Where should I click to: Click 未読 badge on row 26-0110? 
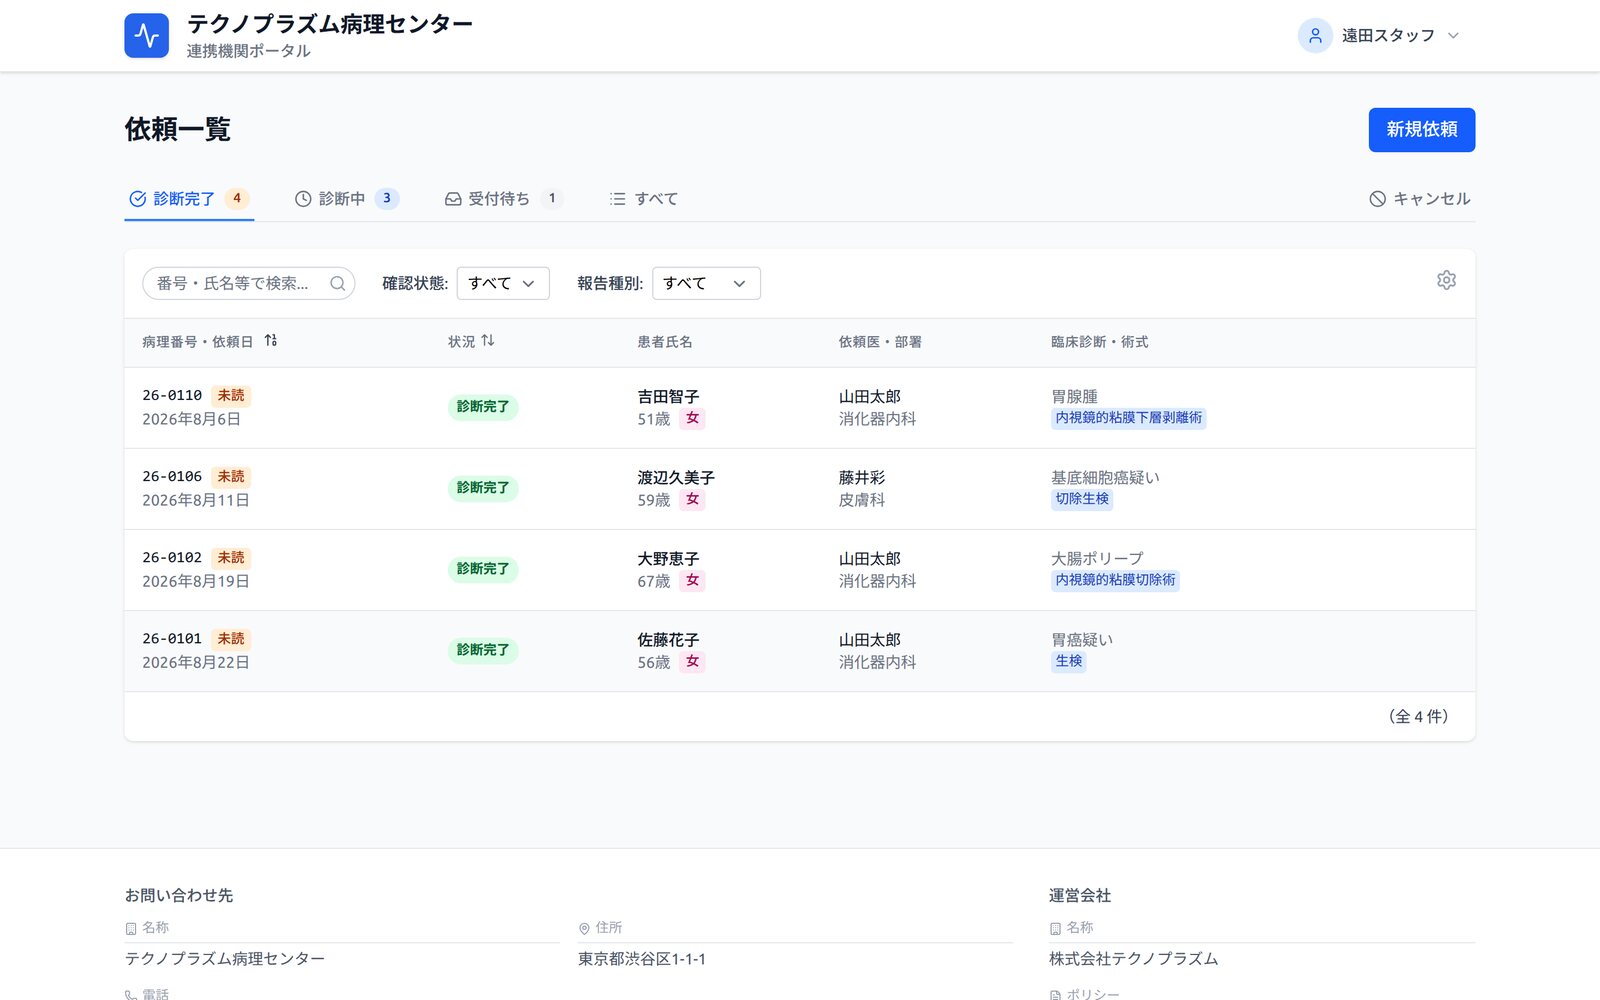[x=231, y=396]
